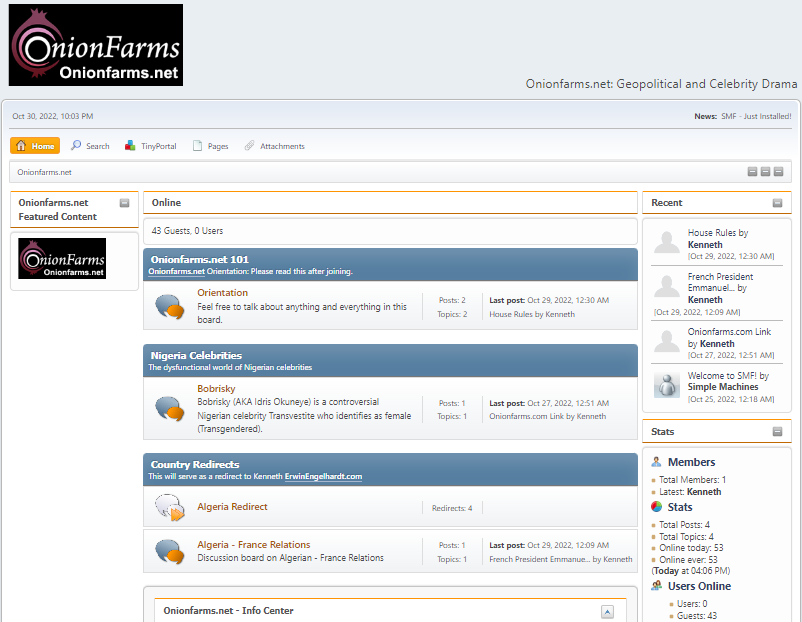This screenshot has height=622, width=802.
Task: Go to the Home menu tab
Action: tap(35, 146)
